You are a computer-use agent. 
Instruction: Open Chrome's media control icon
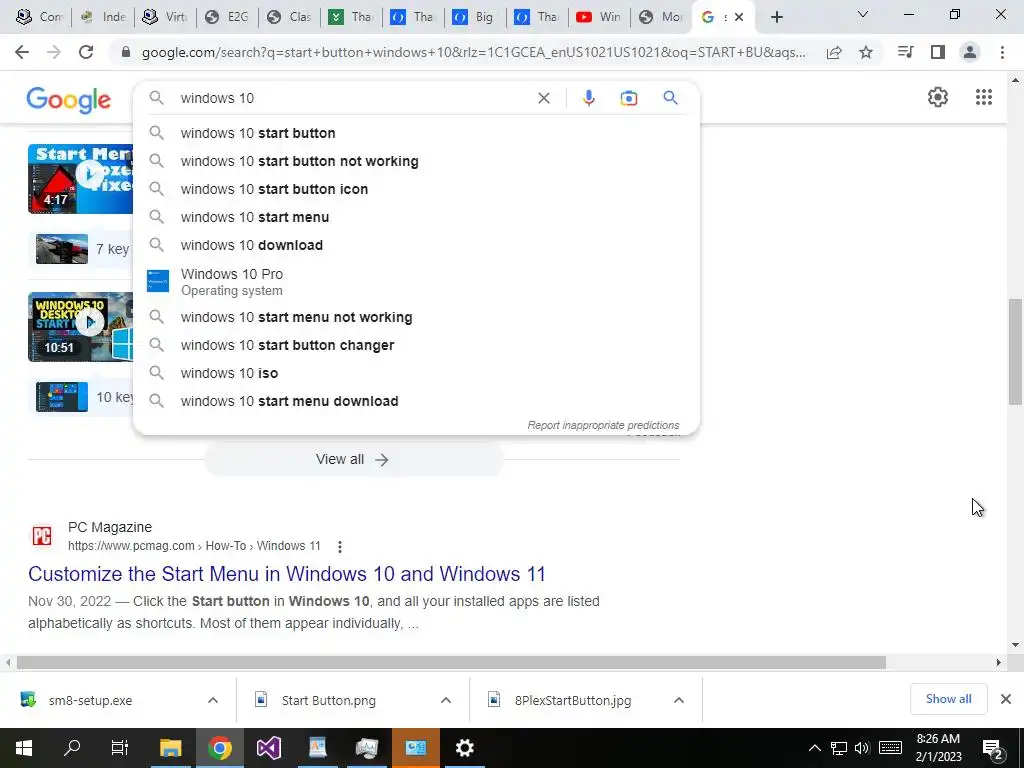[x=905, y=52]
